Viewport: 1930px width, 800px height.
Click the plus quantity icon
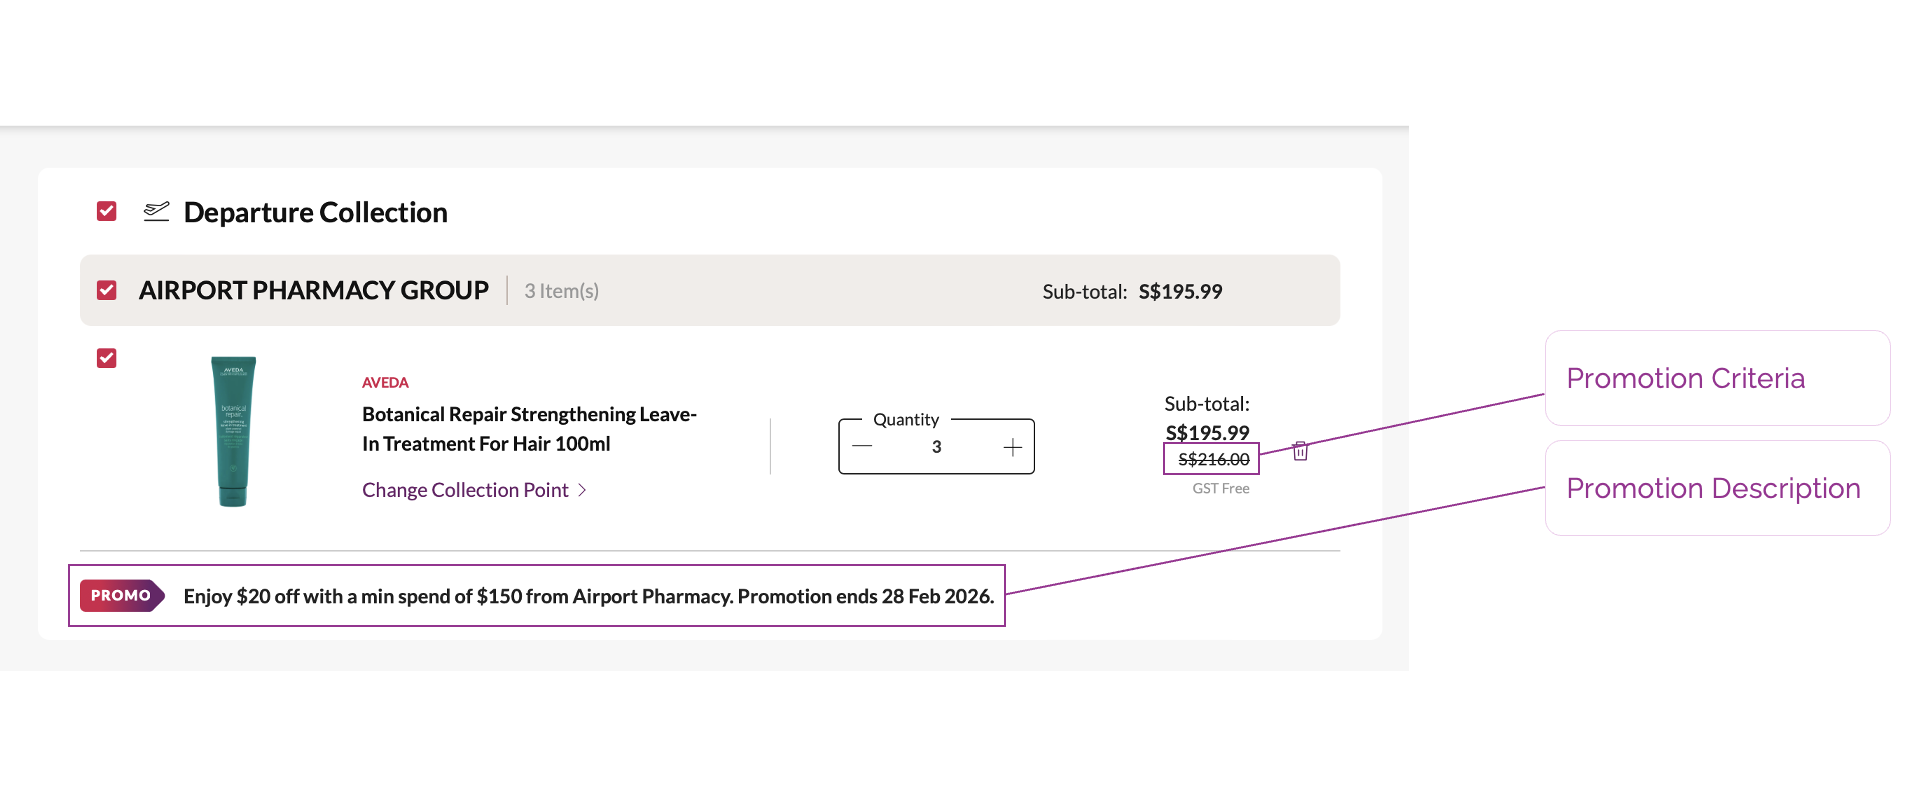click(1012, 447)
